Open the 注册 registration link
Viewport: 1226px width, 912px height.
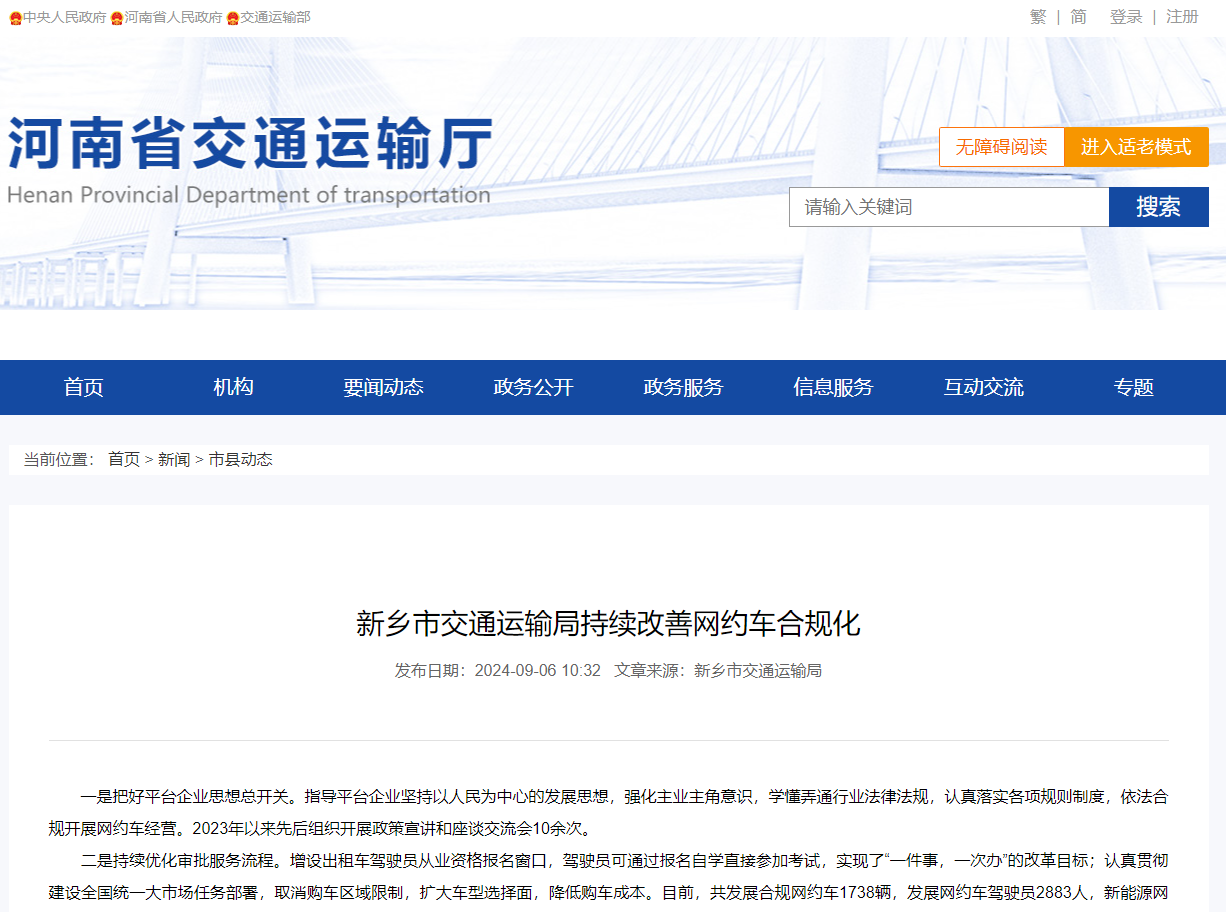coord(1182,17)
